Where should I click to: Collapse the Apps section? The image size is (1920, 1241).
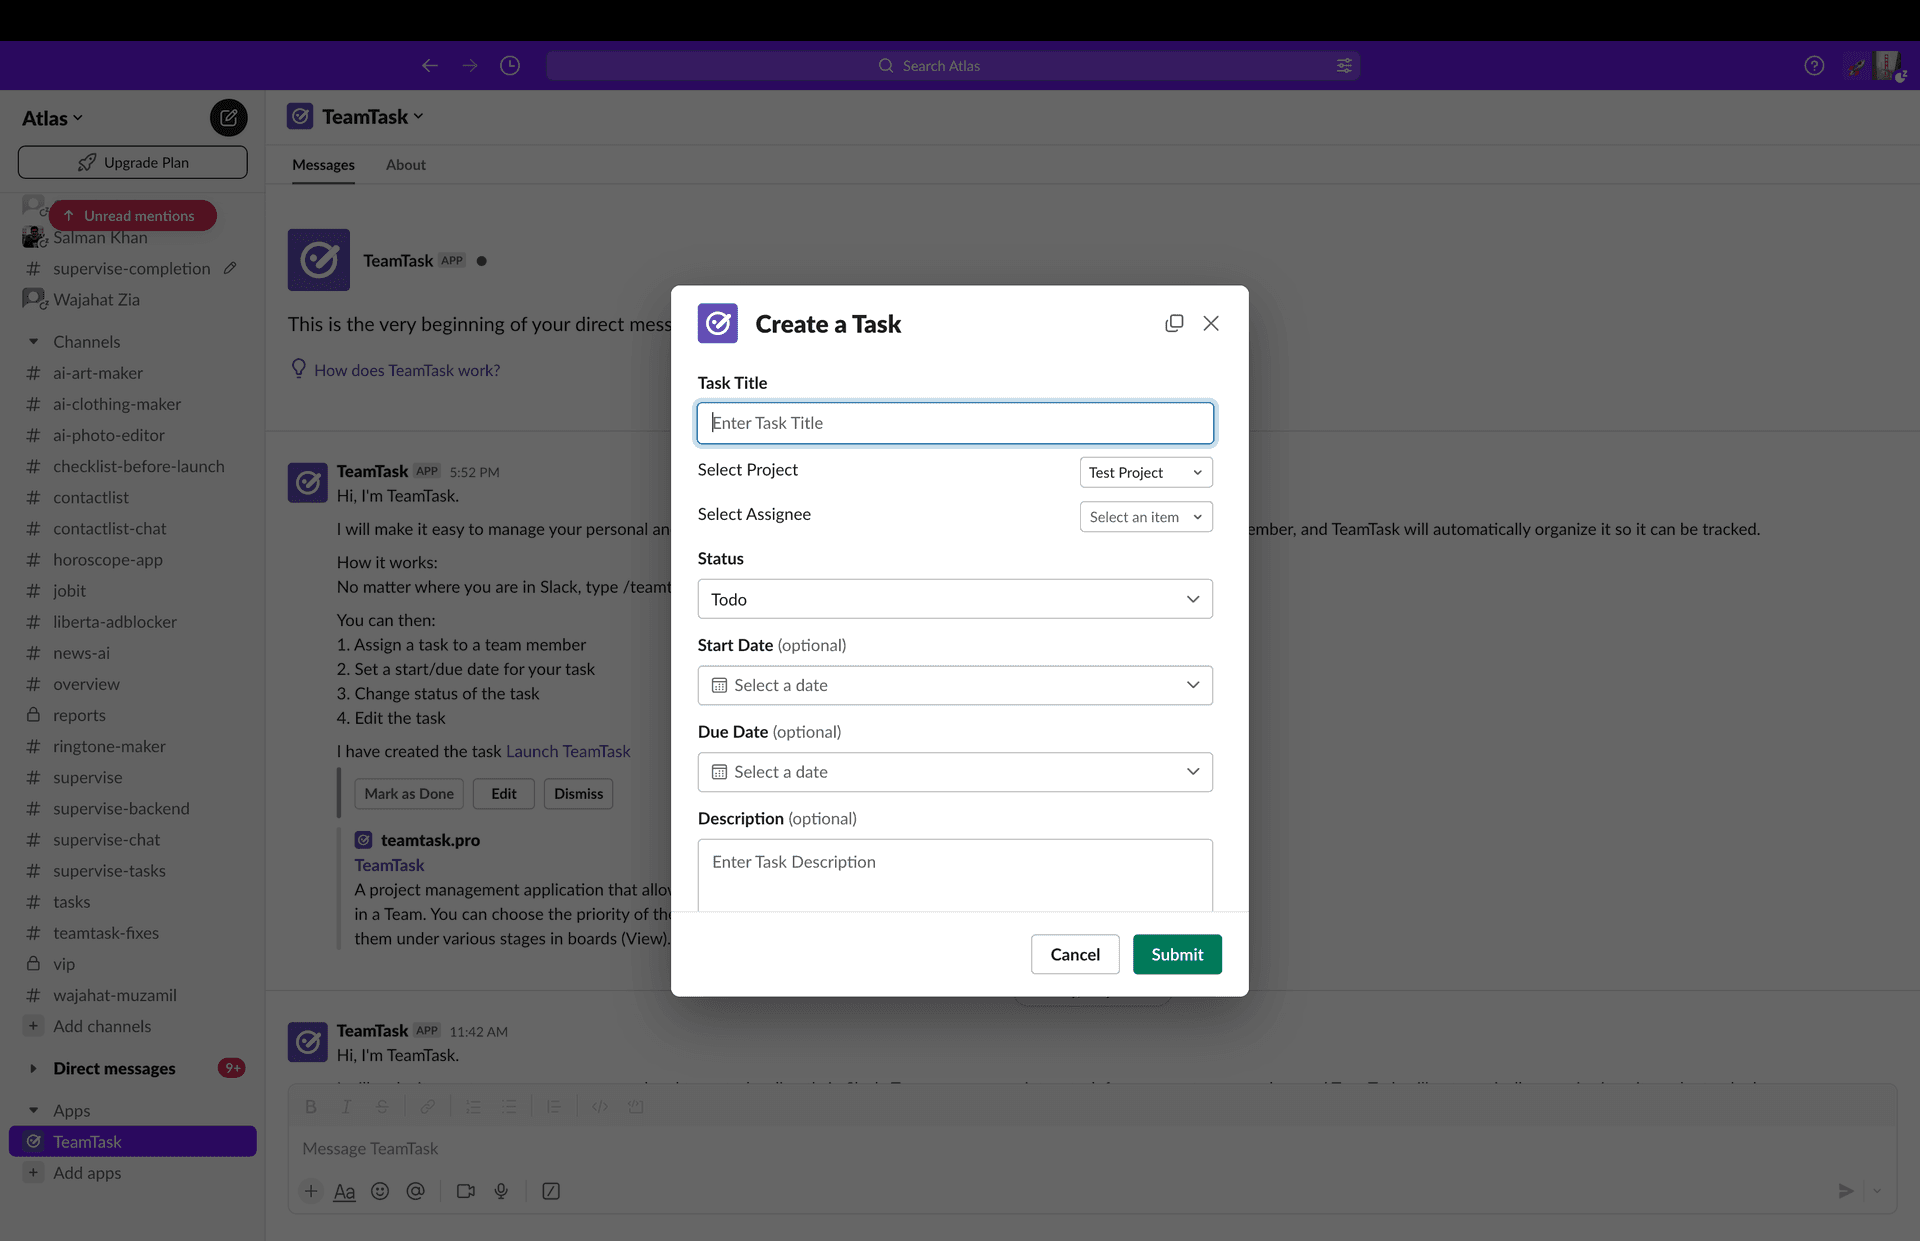pos(33,1110)
